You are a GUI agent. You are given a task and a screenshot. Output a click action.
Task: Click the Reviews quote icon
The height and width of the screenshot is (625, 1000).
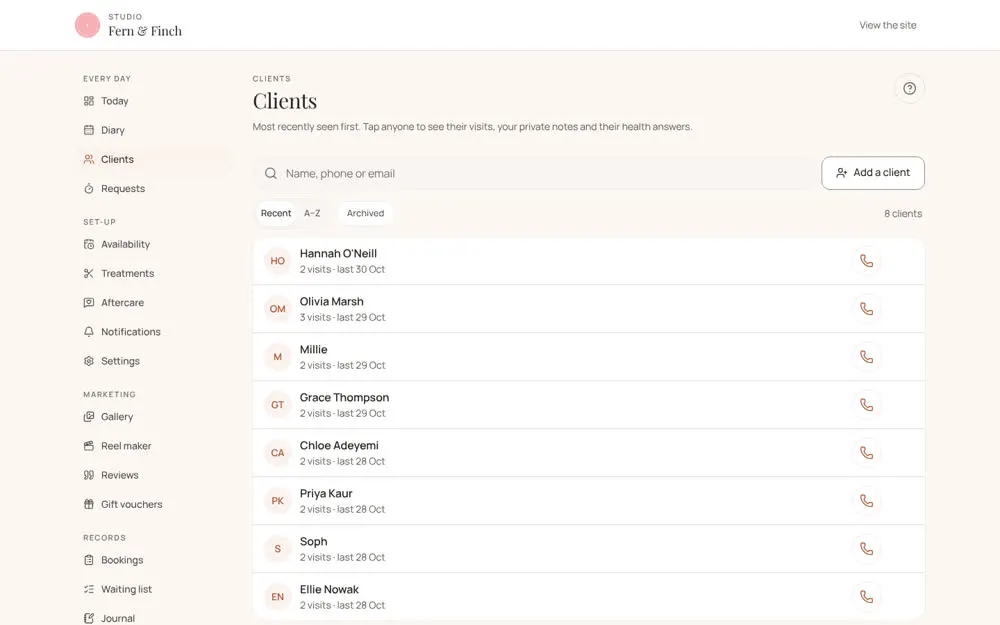[89, 475]
